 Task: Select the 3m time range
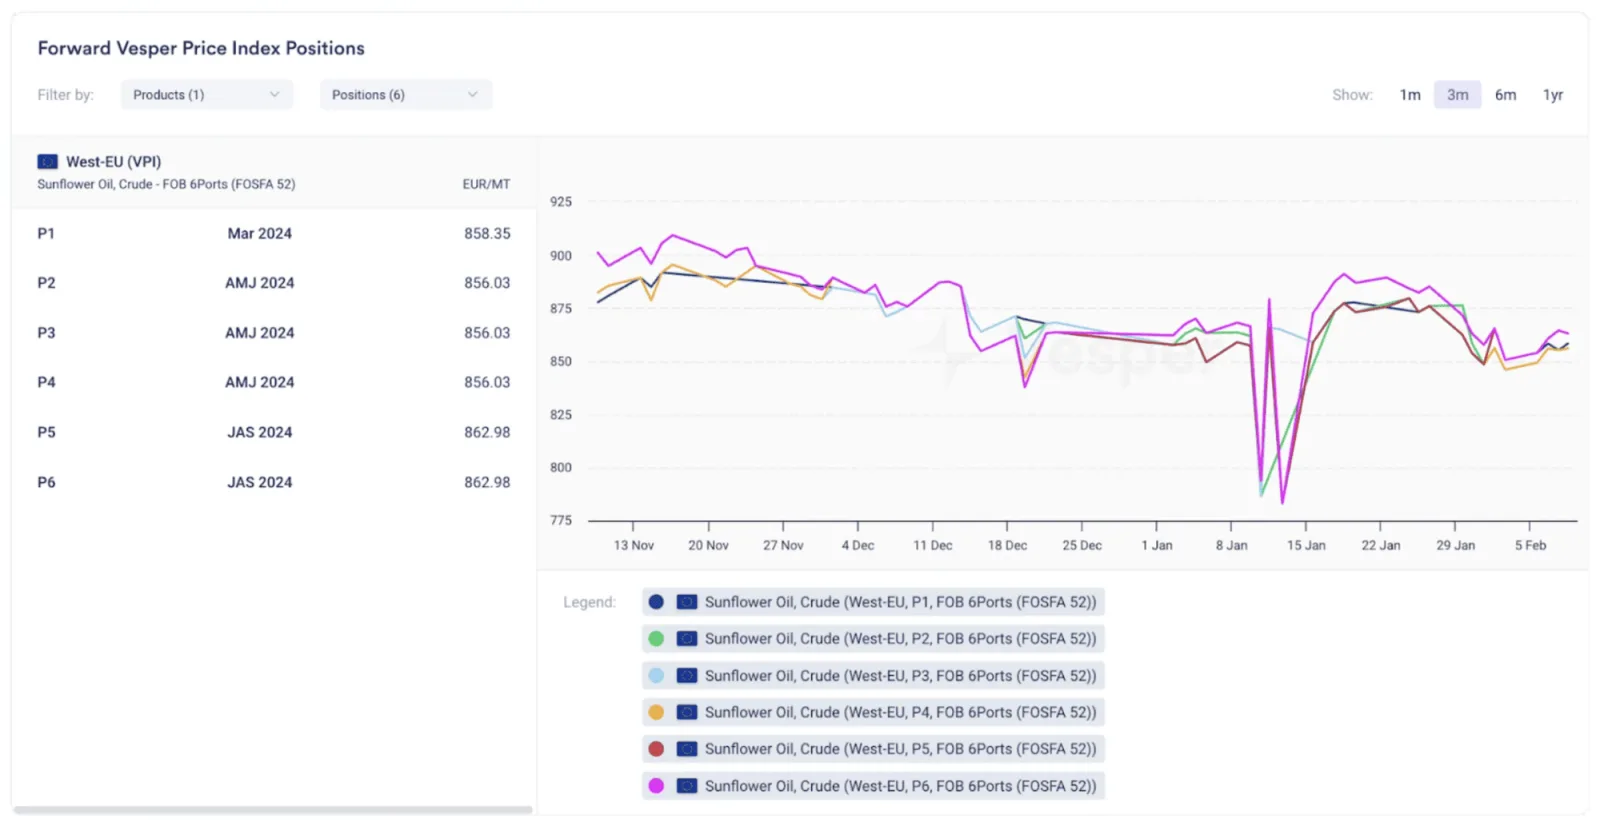coord(1458,95)
